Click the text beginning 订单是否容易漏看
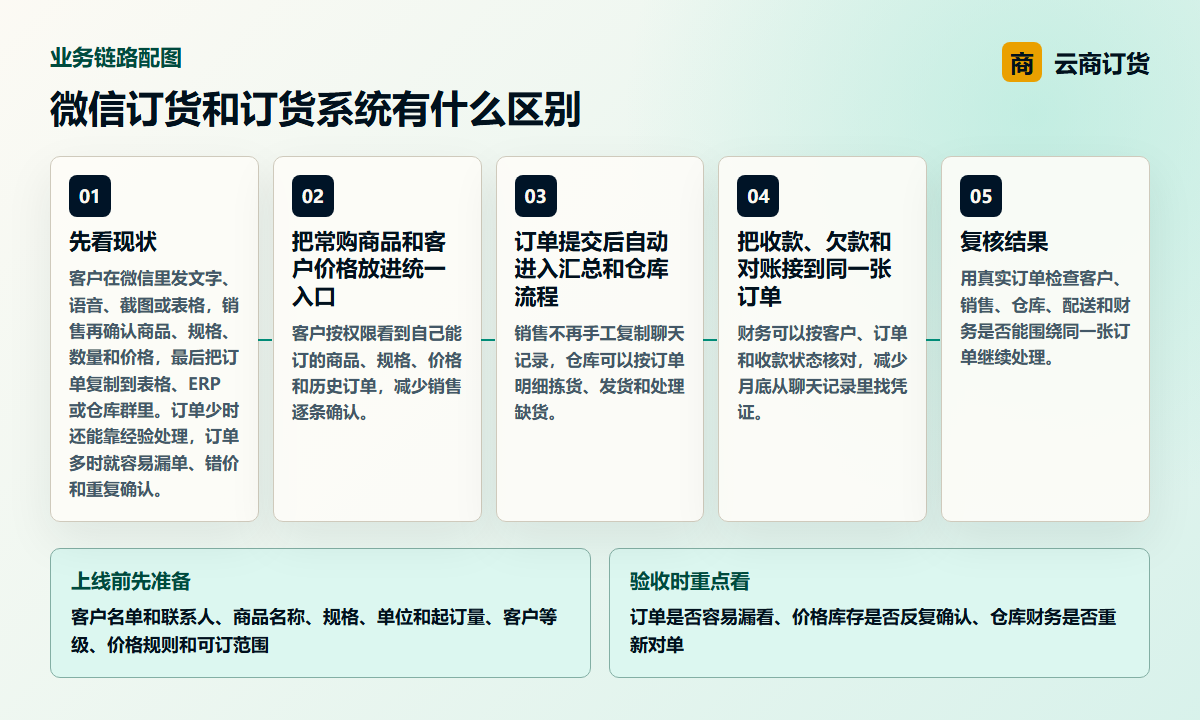 (872, 631)
